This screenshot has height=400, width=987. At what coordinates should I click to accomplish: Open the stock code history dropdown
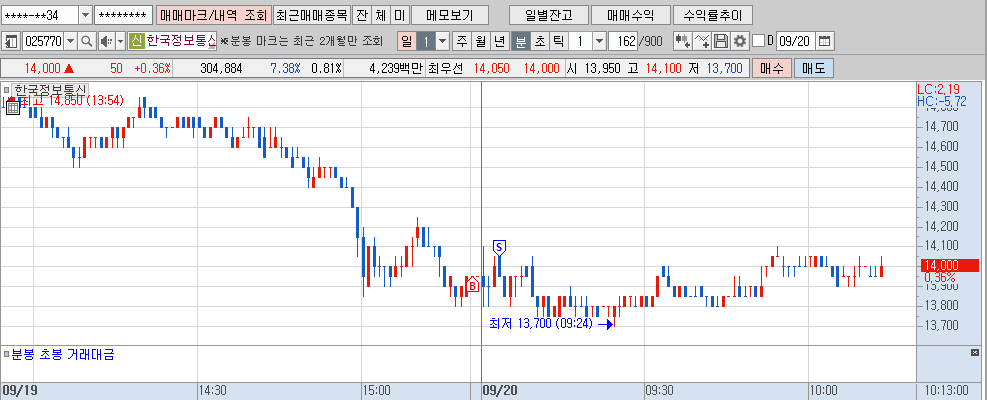(x=70, y=42)
